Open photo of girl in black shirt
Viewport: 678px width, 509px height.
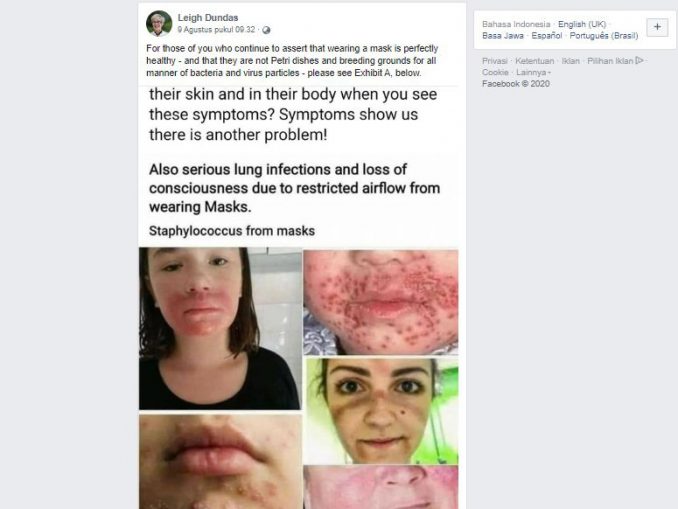click(220, 328)
